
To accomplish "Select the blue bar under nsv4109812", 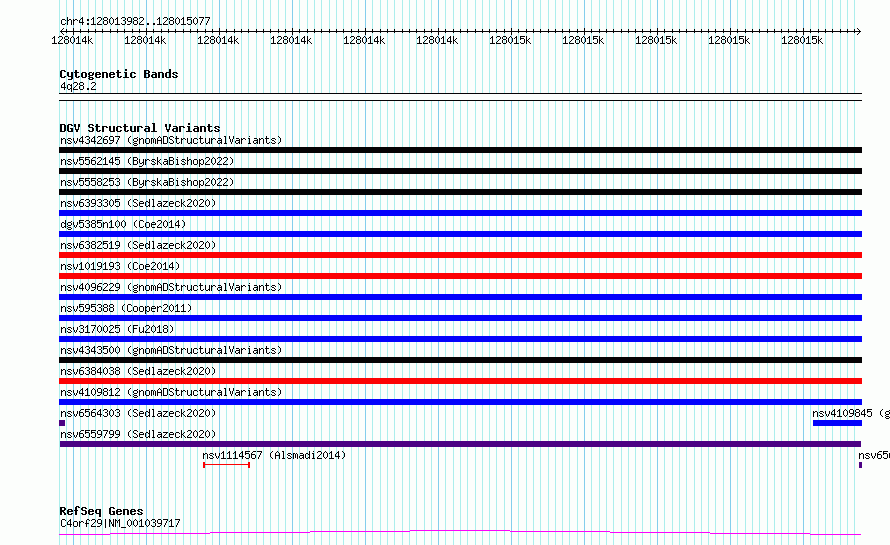I will tap(460, 402).
